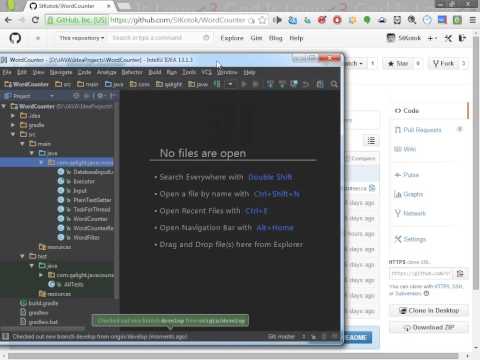Image resolution: width=480 pixels, height=360 pixels.
Task: Hide the Project tool window with the hide icon
Action: (113, 96)
